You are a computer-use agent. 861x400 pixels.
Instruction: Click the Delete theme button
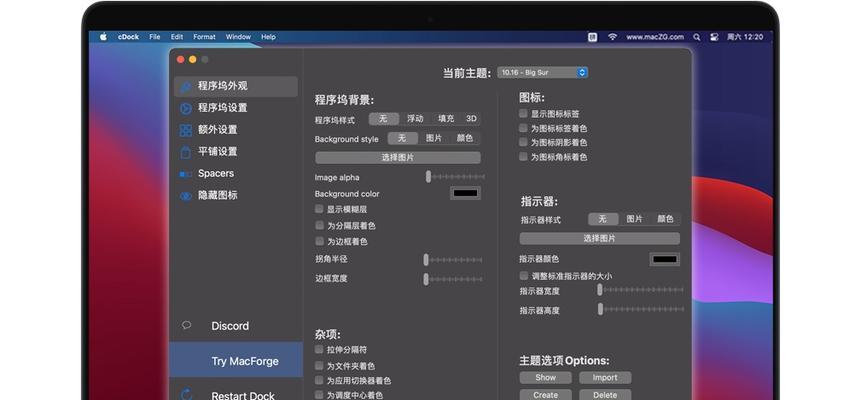tap(605, 395)
